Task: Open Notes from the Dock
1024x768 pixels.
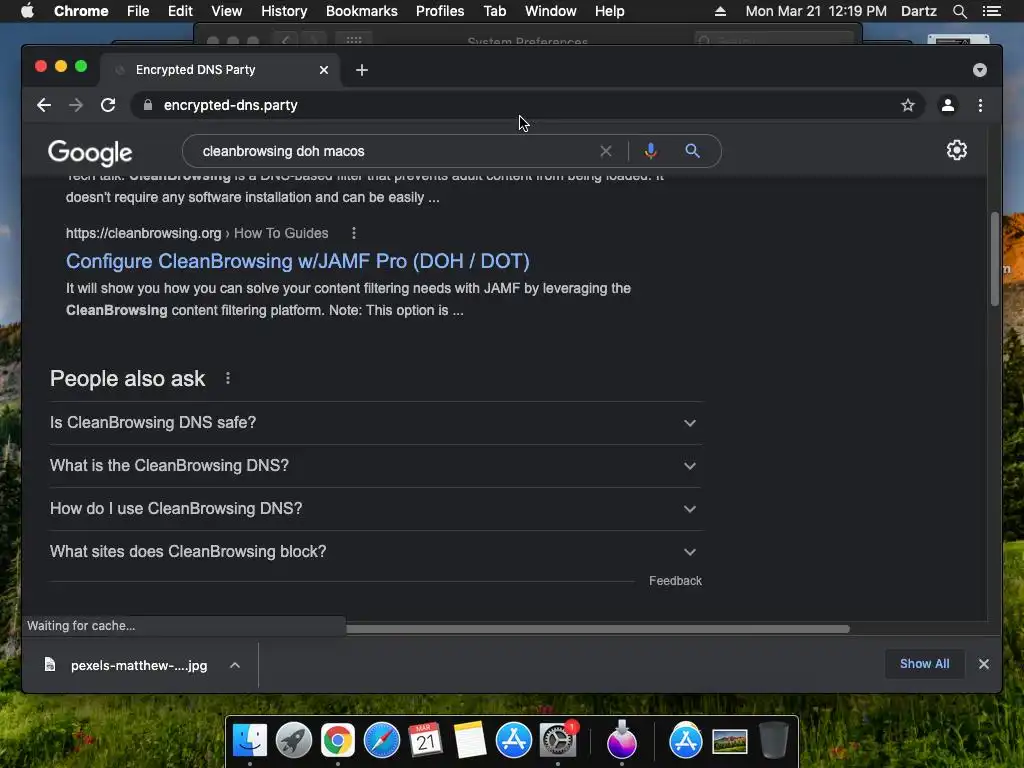Action: tap(470, 741)
